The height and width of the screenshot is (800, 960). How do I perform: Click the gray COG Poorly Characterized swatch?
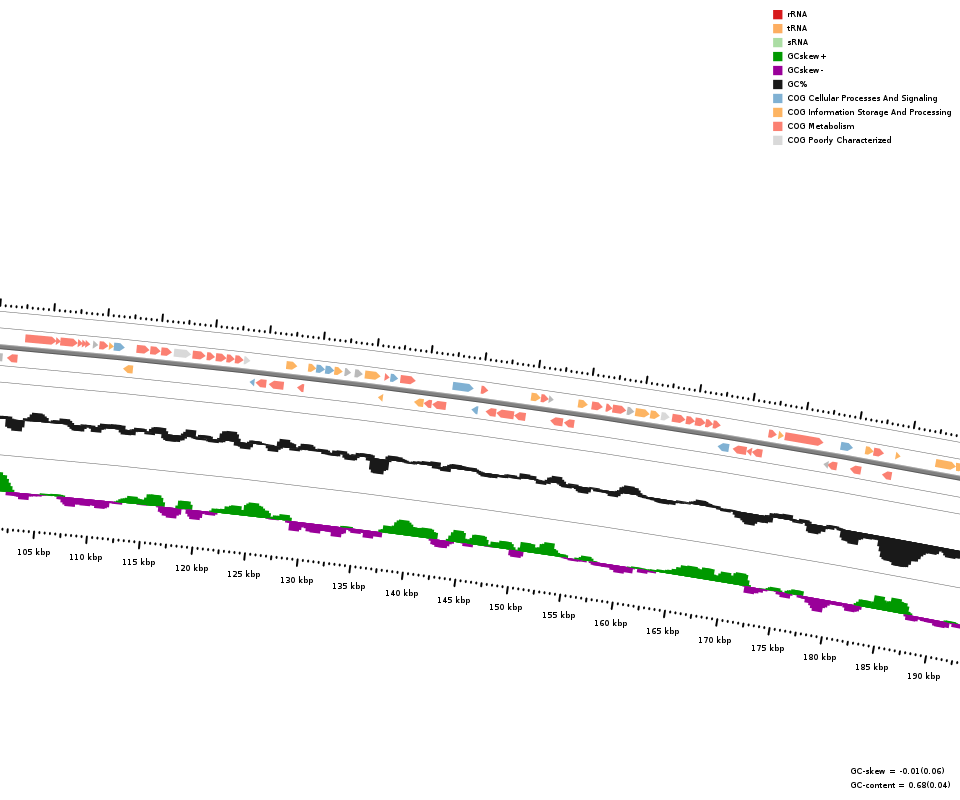(x=777, y=140)
